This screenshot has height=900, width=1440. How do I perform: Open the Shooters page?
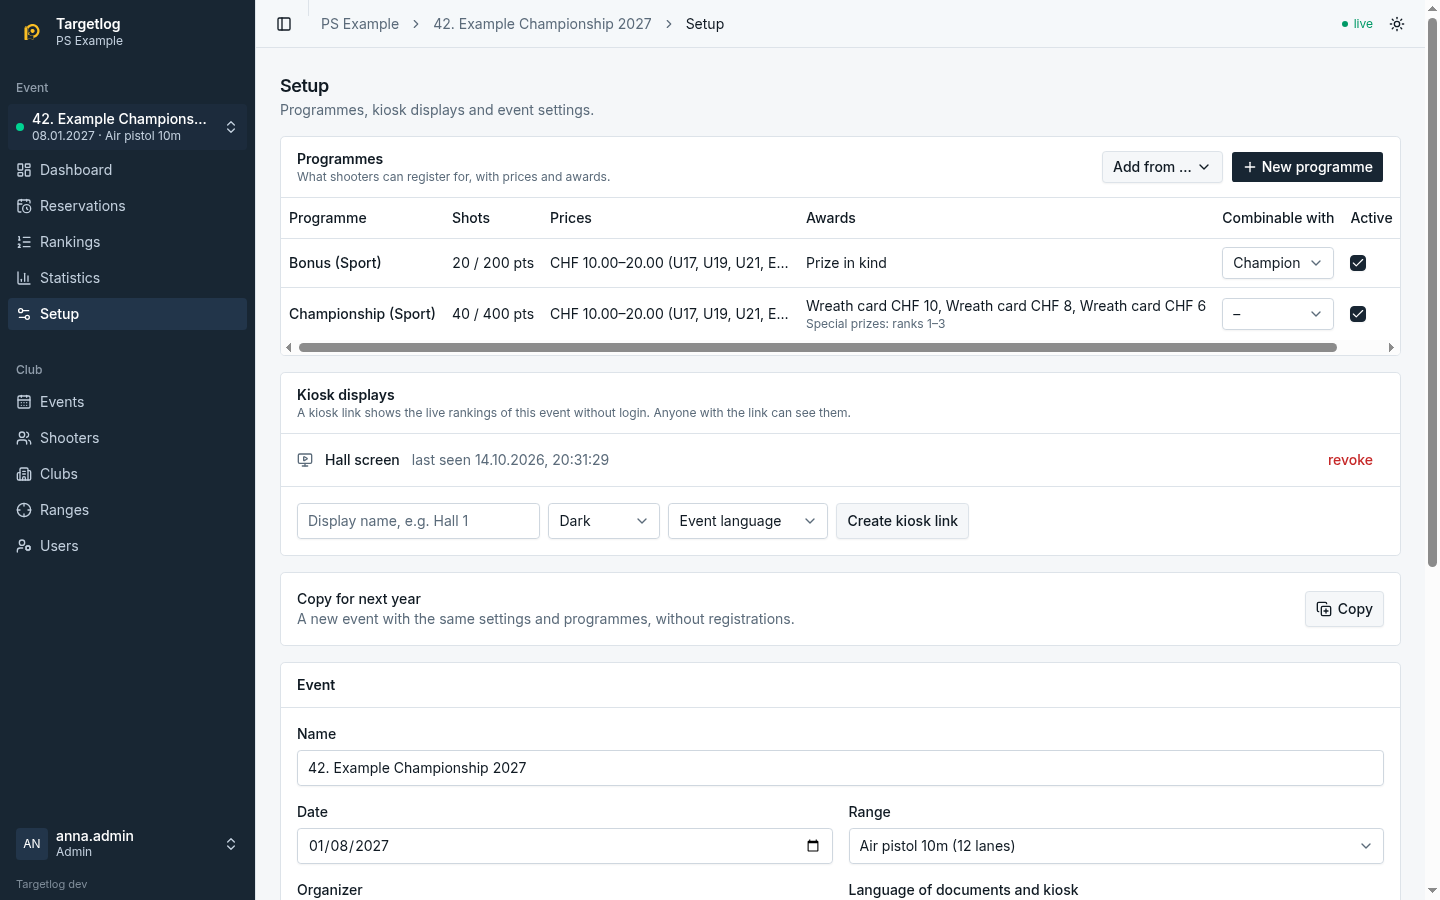click(x=127, y=438)
